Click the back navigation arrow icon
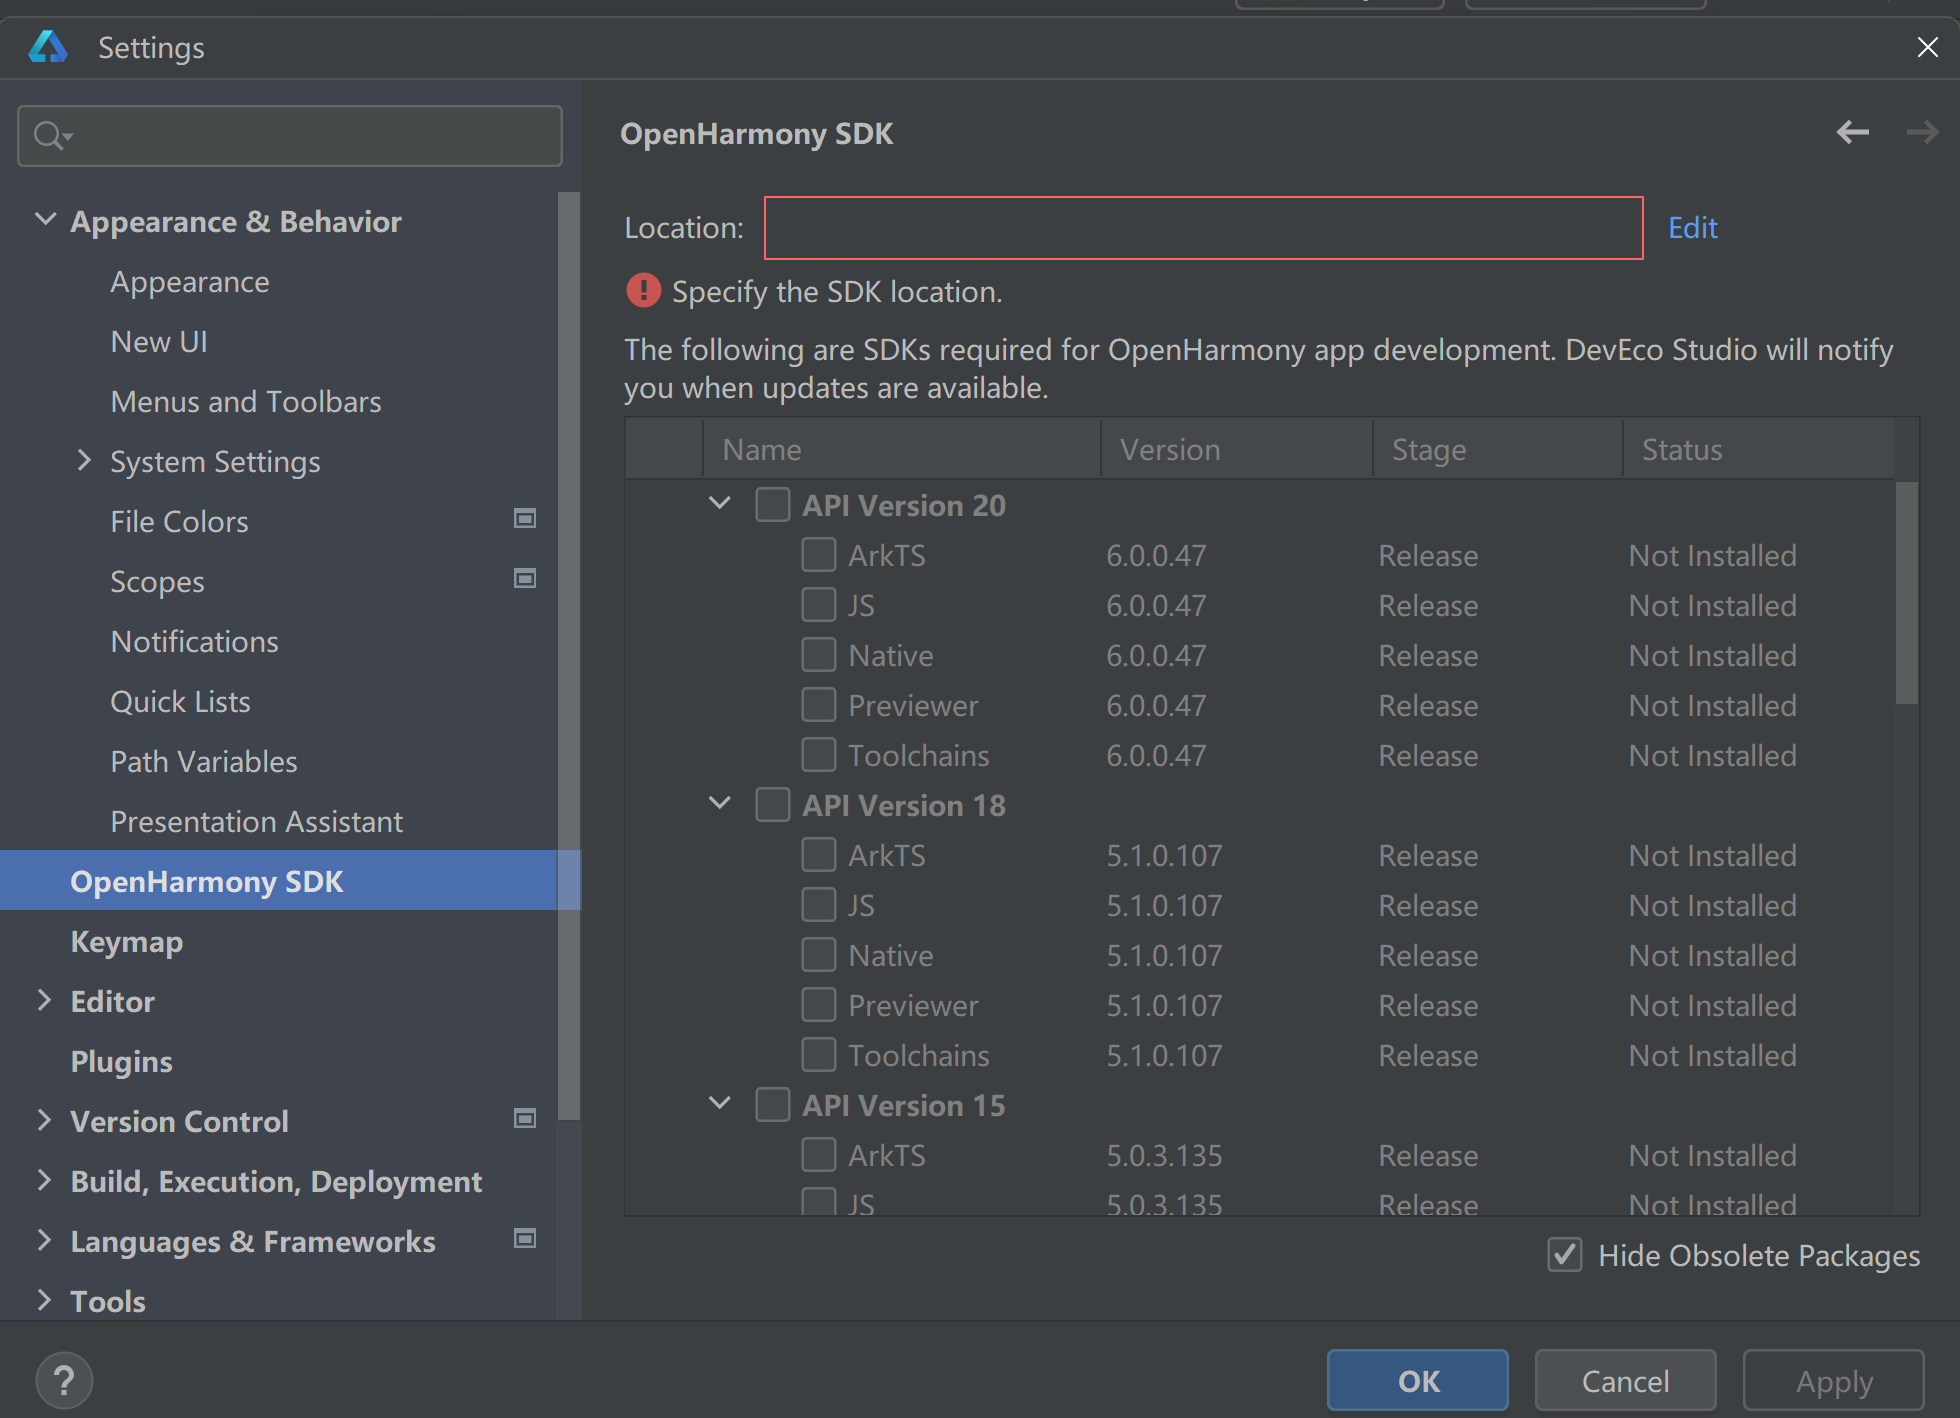 click(x=1852, y=132)
